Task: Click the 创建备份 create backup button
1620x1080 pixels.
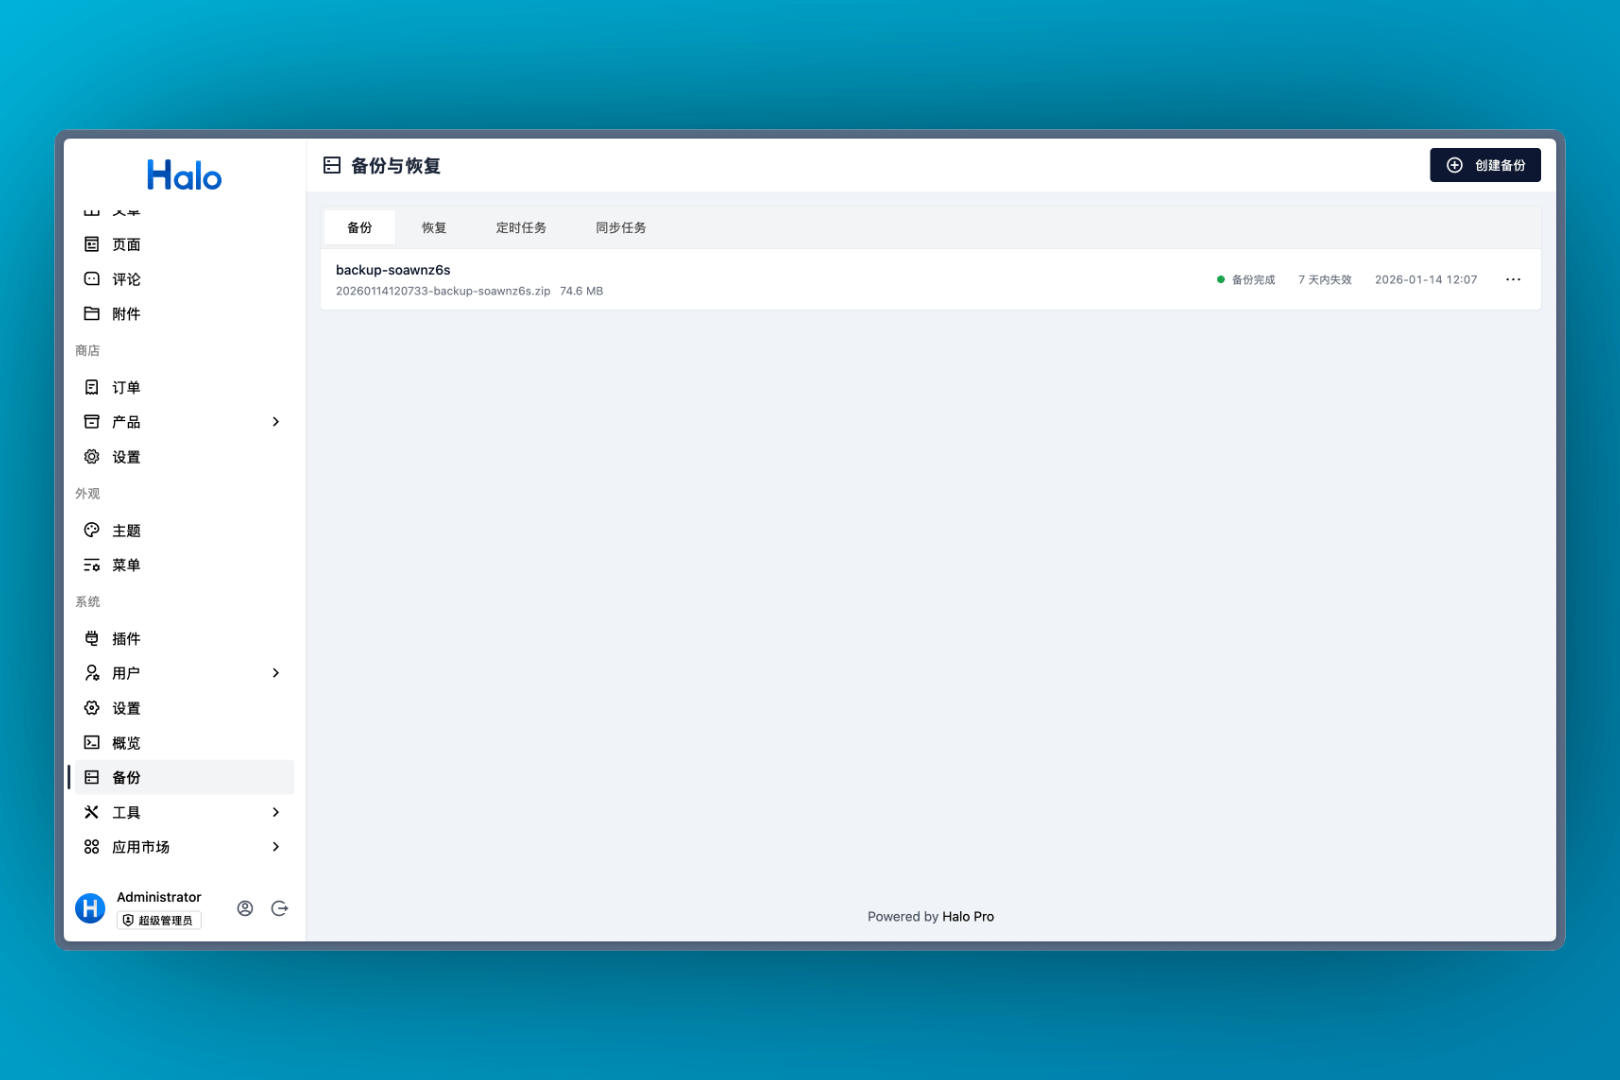Action: click(1484, 165)
